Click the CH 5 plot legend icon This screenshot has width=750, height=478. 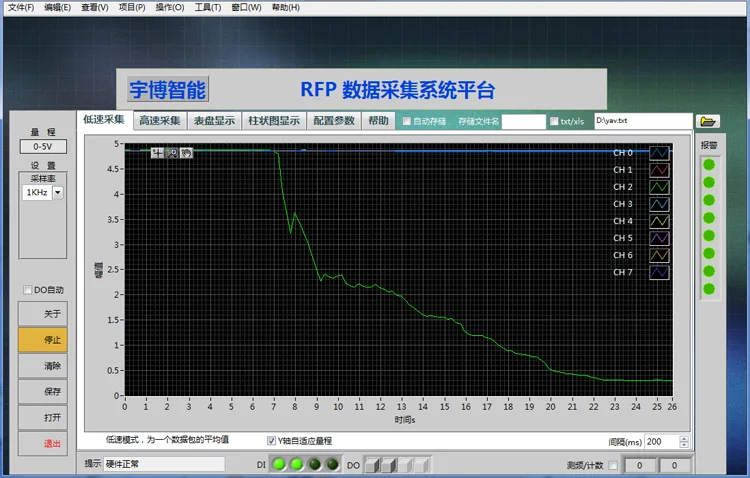659,238
